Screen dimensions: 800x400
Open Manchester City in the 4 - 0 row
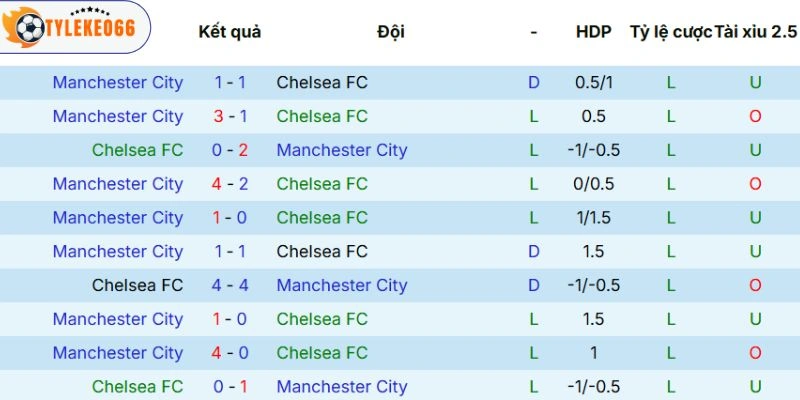pyautogui.click(x=118, y=353)
